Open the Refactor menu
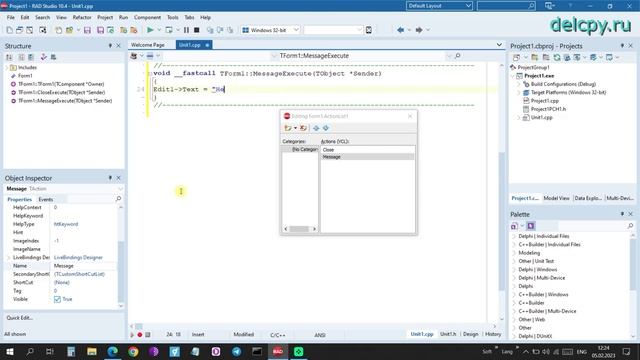Image resolution: width=640 pixels, height=360 pixels. click(82, 18)
